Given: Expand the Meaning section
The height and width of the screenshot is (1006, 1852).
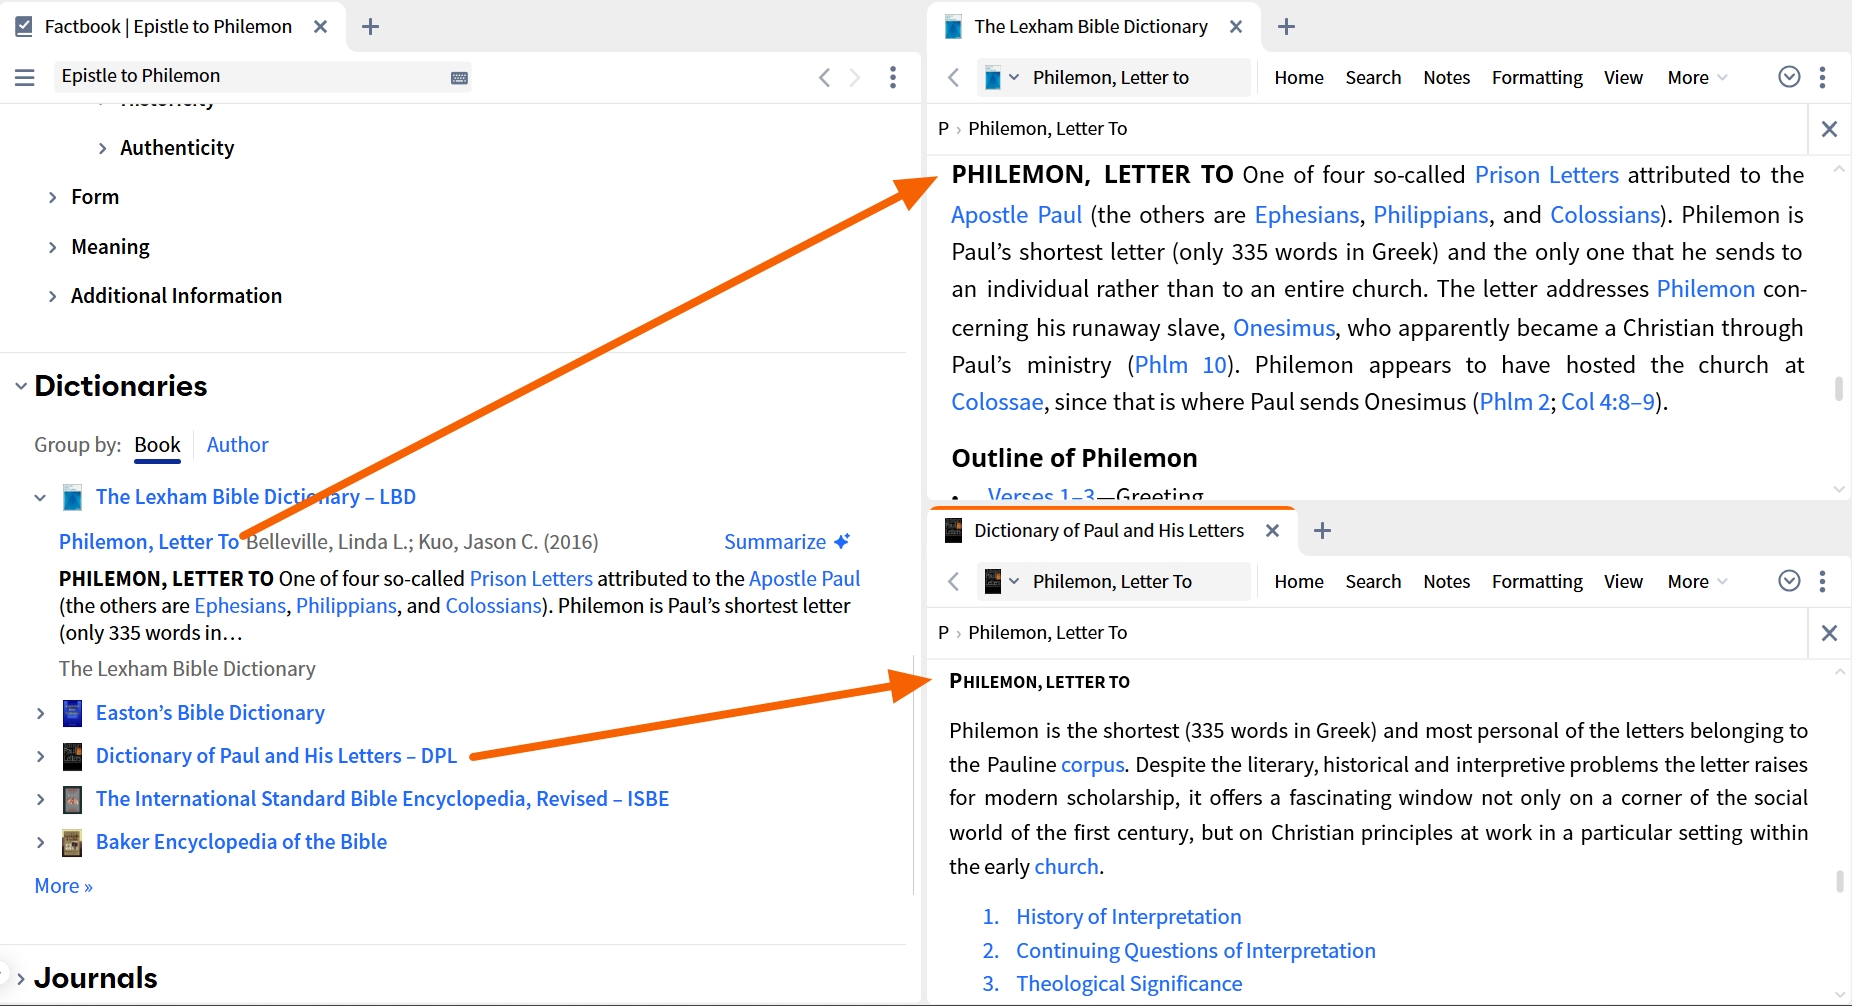Looking at the screenshot, I should tap(53, 247).
